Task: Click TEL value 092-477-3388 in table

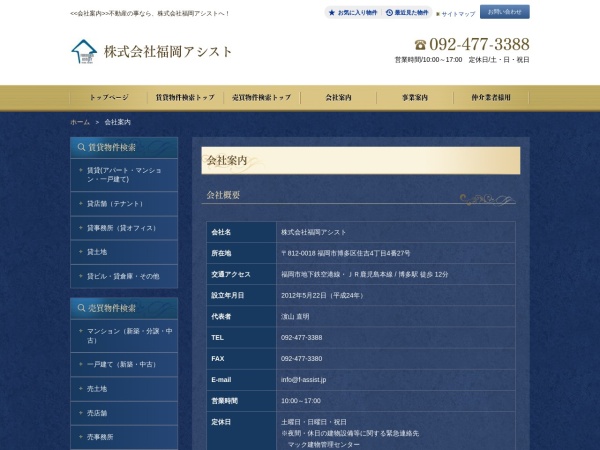Action: 302,338
